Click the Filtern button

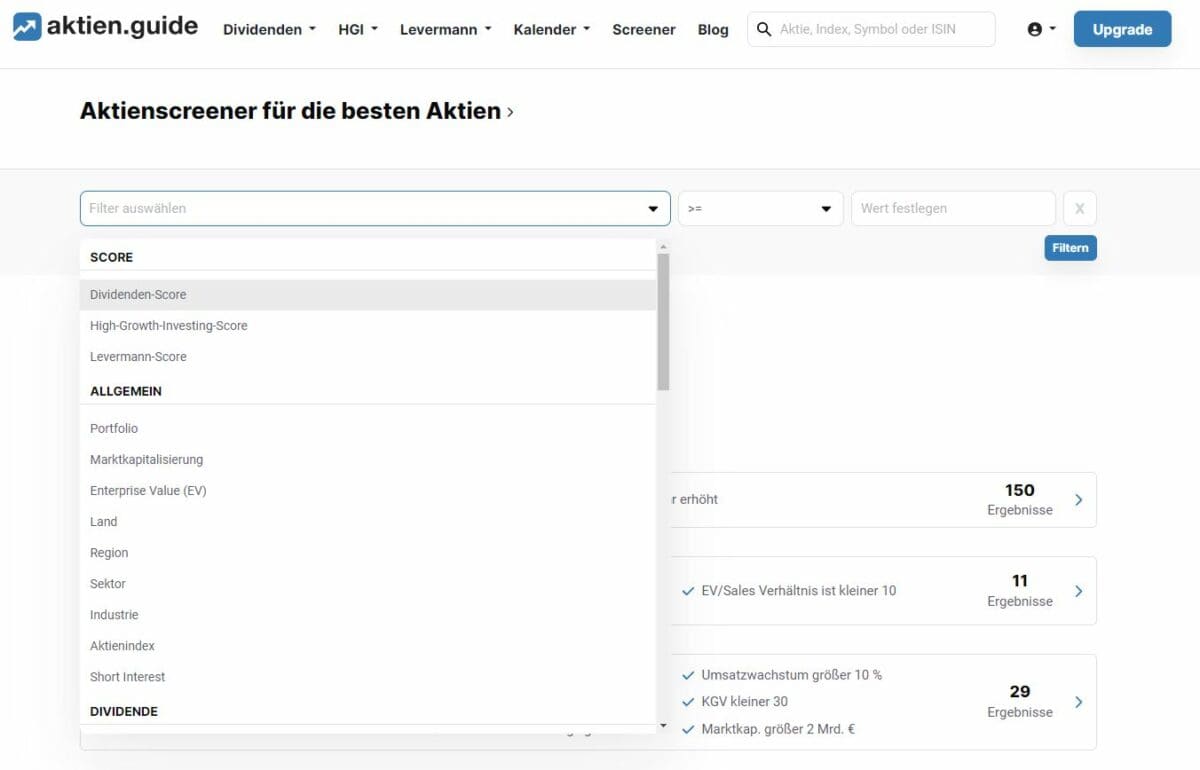tap(1070, 247)
